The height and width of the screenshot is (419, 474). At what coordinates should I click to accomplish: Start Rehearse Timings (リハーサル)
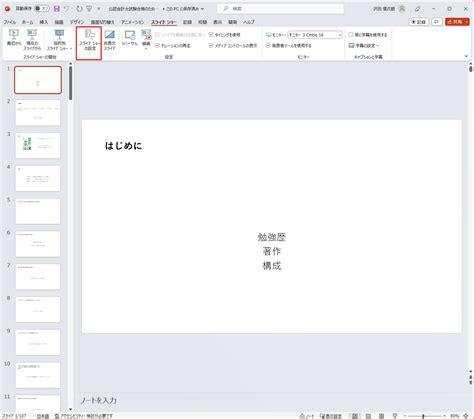(129, 38)
